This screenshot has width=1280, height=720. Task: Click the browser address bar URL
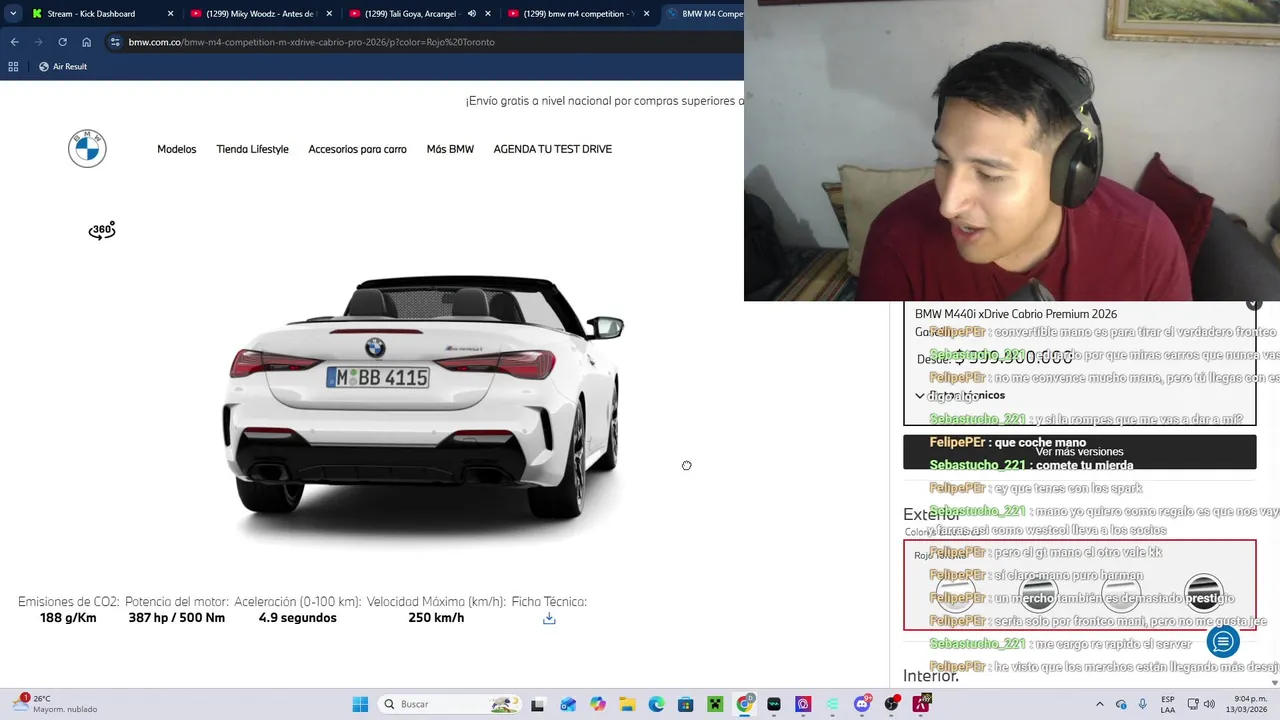coord(311,42)
